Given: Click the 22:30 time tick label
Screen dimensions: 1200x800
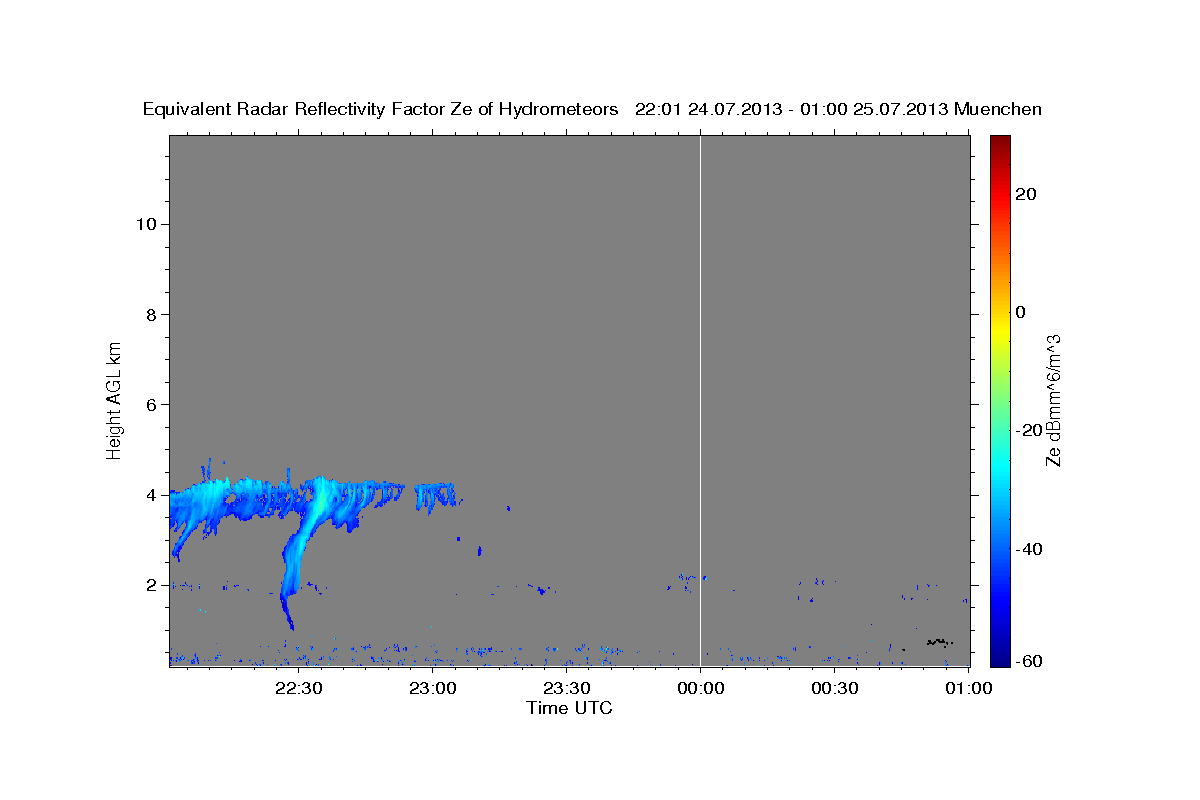Looking at the screenshot, I should [x=298, y=688].
